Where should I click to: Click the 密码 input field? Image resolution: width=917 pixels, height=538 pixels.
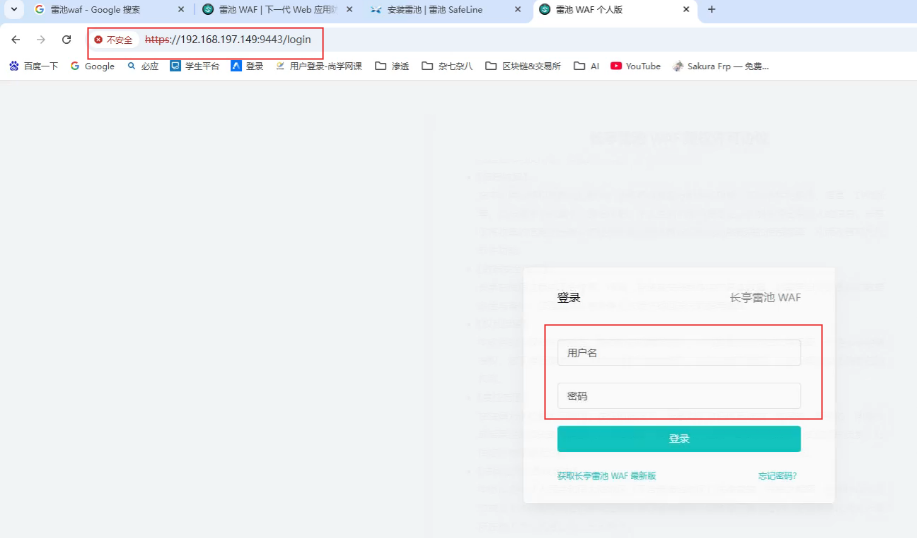coord(679,396)
